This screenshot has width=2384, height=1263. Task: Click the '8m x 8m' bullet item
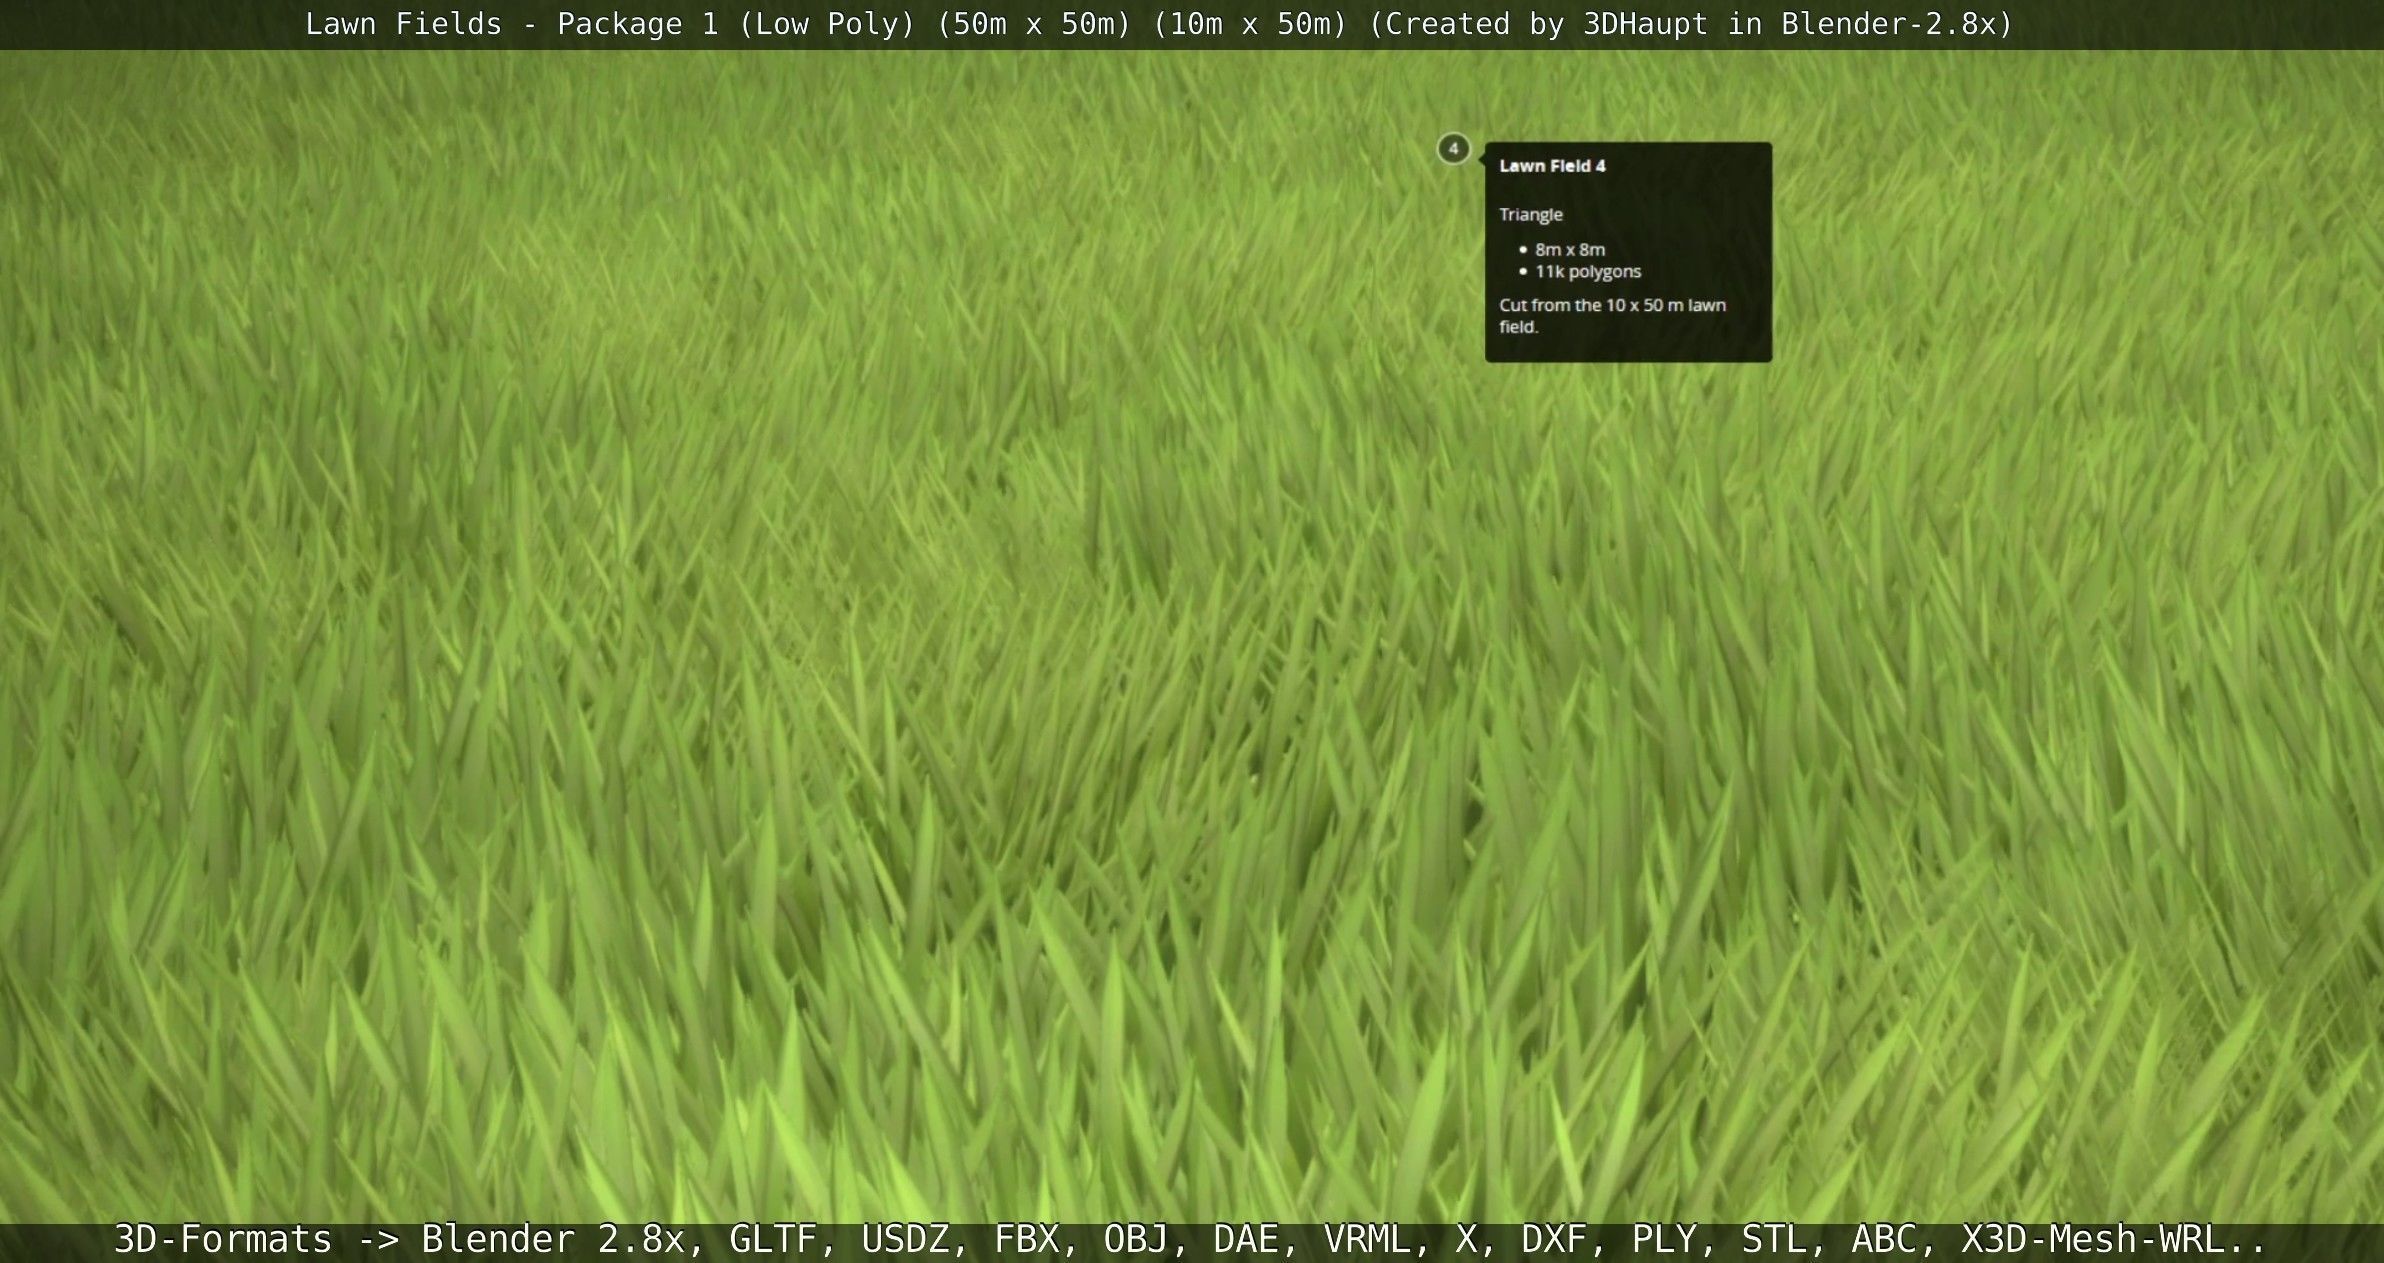coord(1570,249)
